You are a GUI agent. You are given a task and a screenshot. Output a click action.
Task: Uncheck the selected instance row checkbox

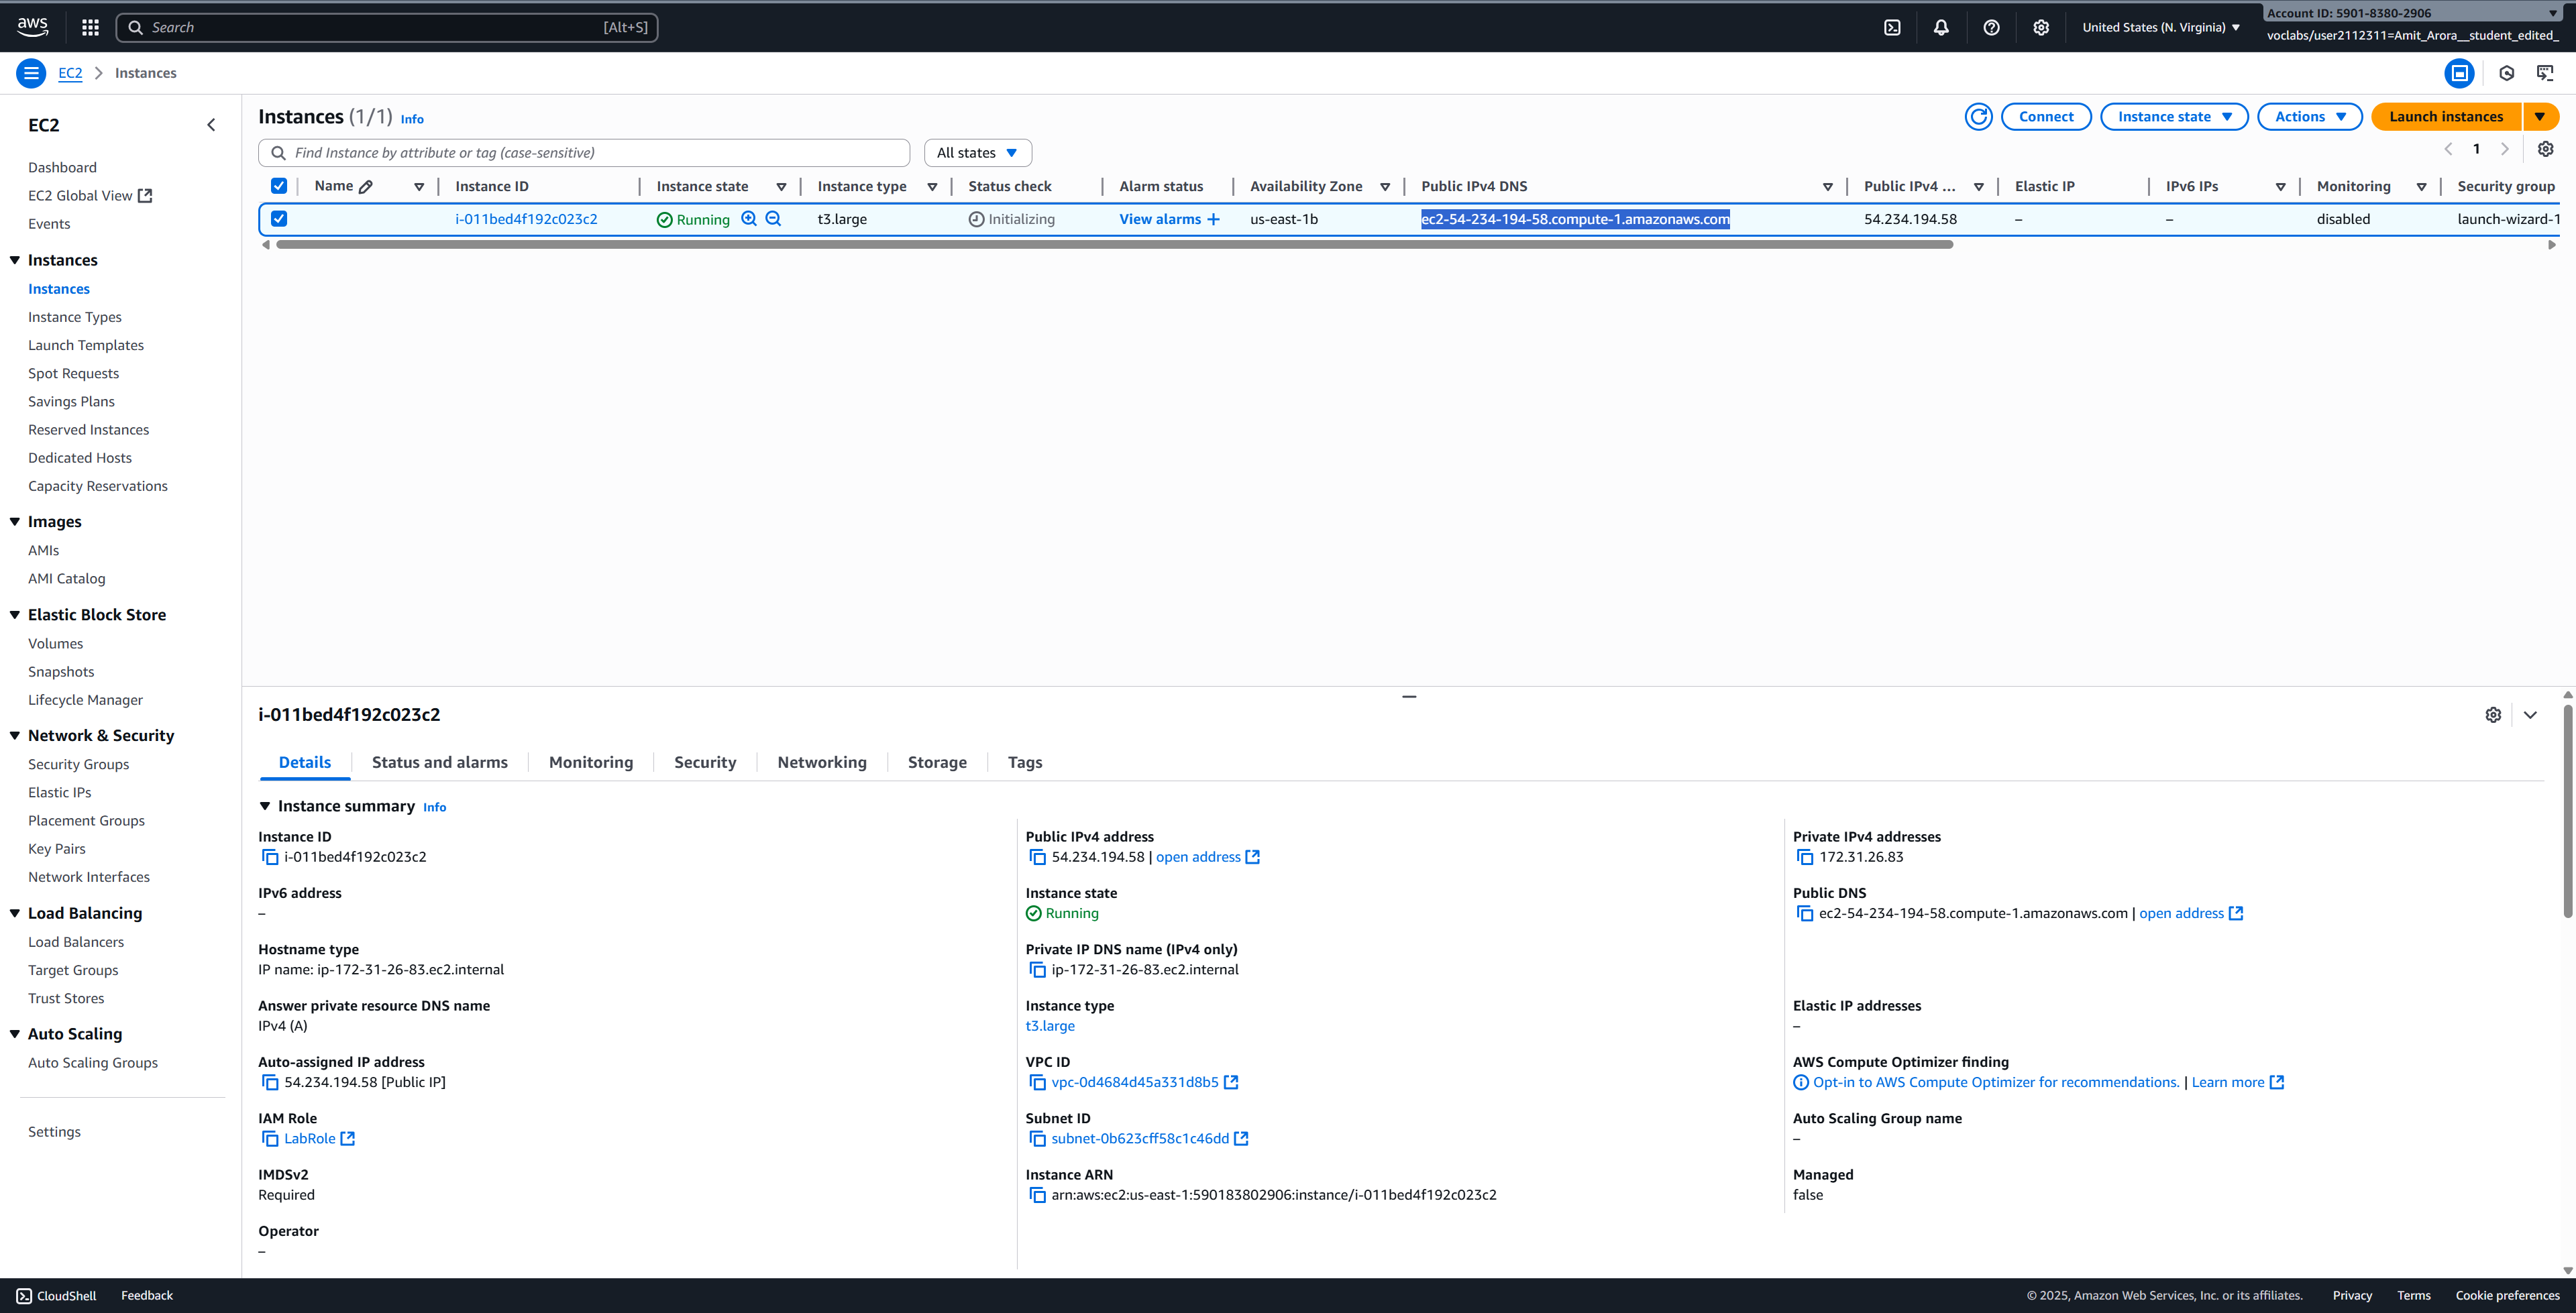[279, 219]
